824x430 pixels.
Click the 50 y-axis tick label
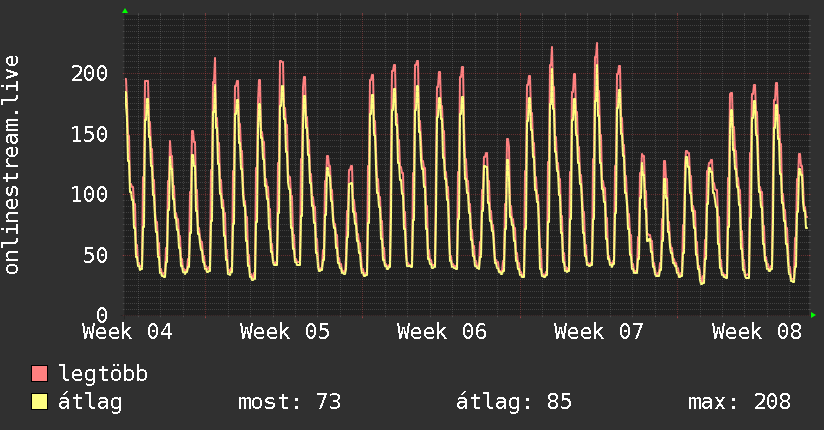(x=96, y=255)
